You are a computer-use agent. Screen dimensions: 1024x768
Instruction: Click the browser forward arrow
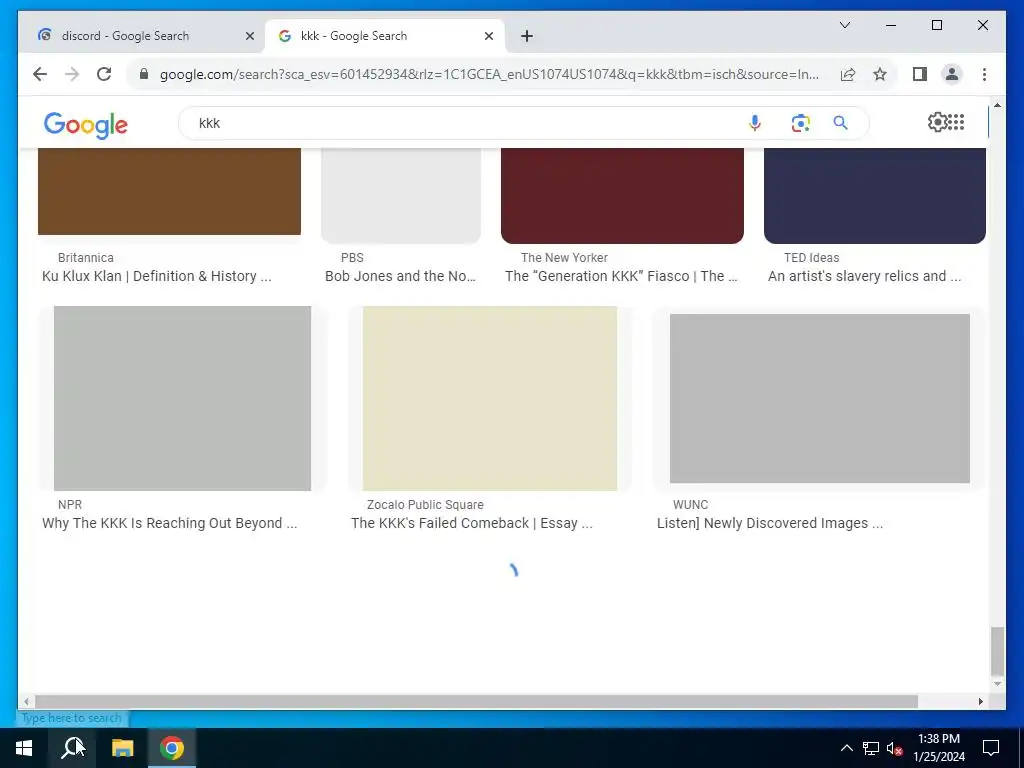72,74
